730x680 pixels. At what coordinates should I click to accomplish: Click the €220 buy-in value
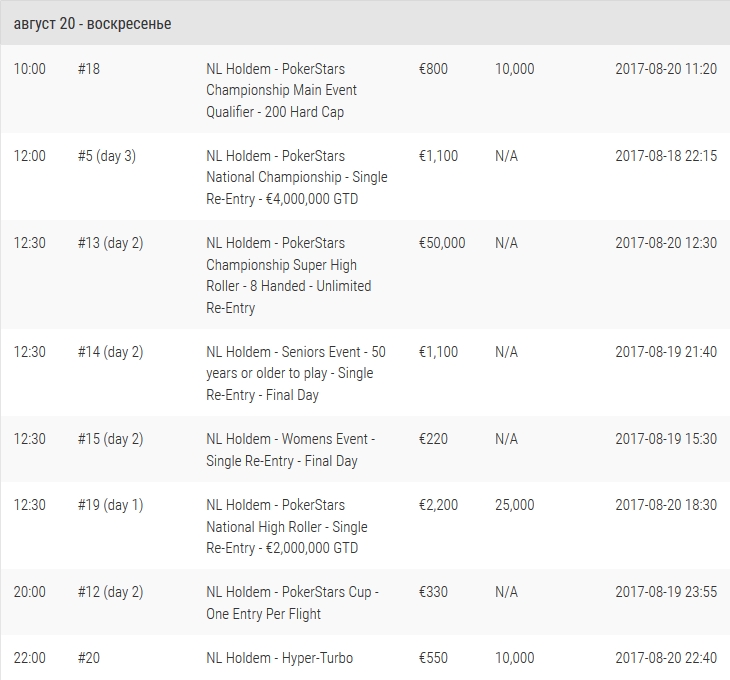click(x=433, y=439)
